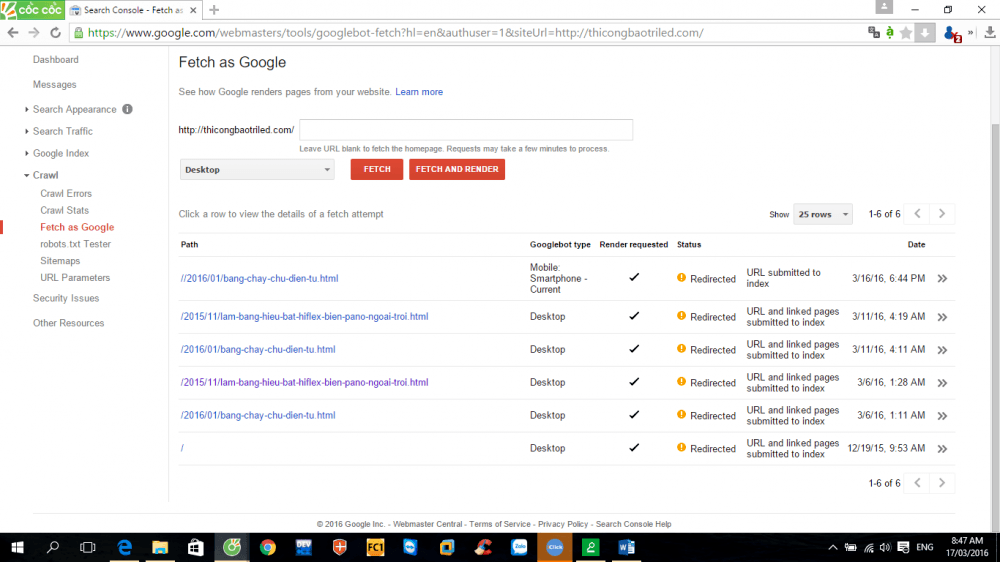Open details arrow for 3/6/16 1:28 AM row

click(942, 383)
